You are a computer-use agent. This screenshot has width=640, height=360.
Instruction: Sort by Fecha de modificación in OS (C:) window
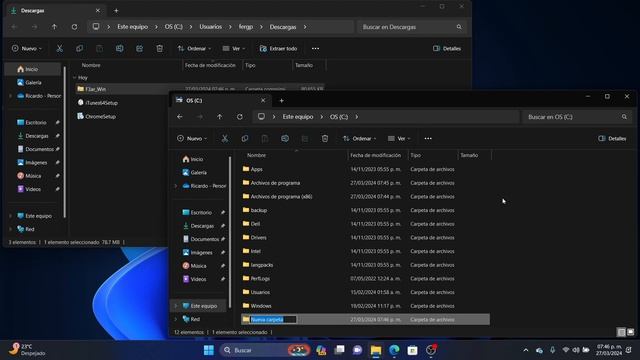coord(377,155)
